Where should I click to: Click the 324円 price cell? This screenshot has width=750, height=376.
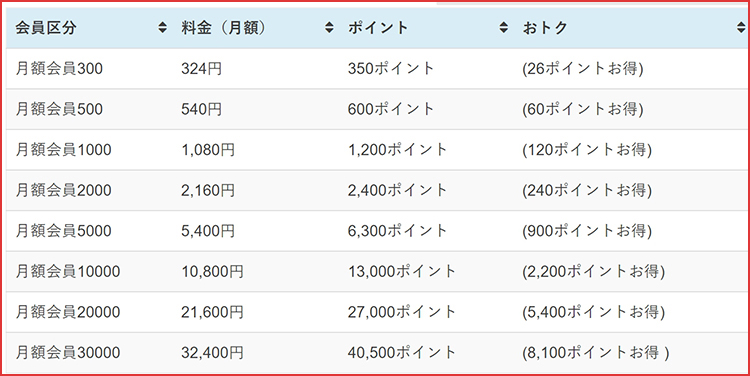201,68
